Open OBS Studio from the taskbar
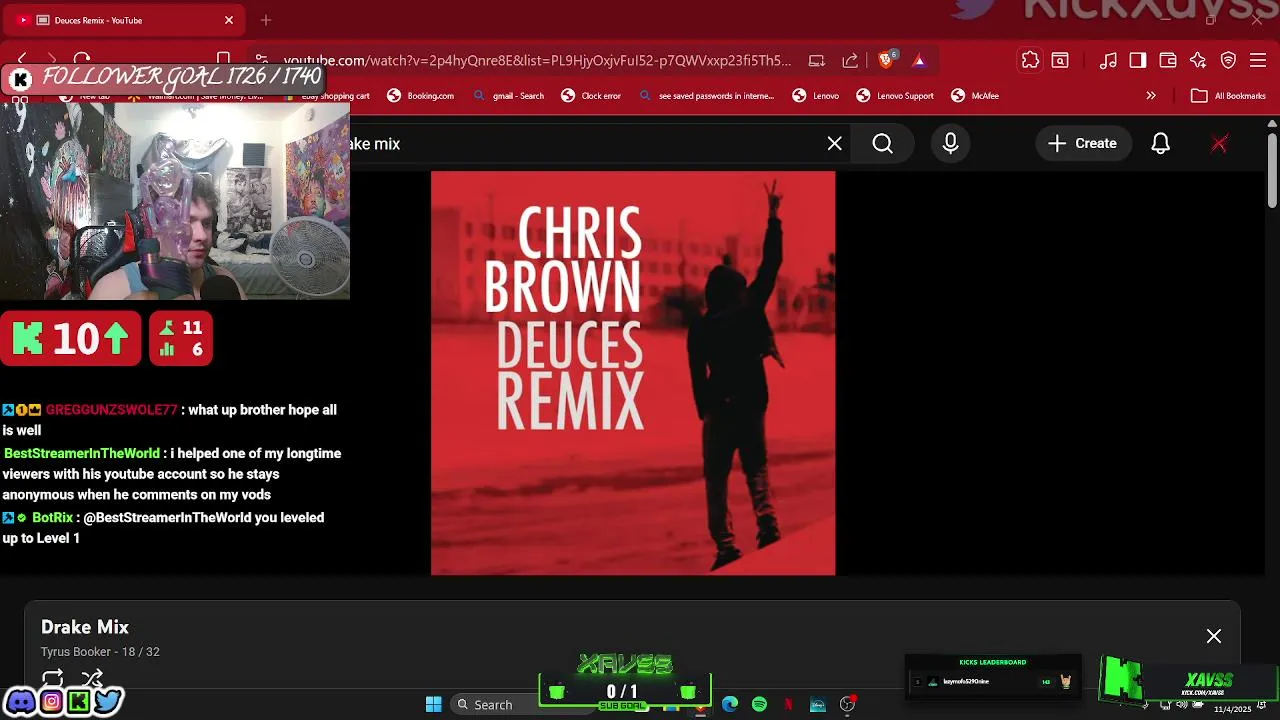This screenshot has height=720, width=1280. (x=847, y=705)
